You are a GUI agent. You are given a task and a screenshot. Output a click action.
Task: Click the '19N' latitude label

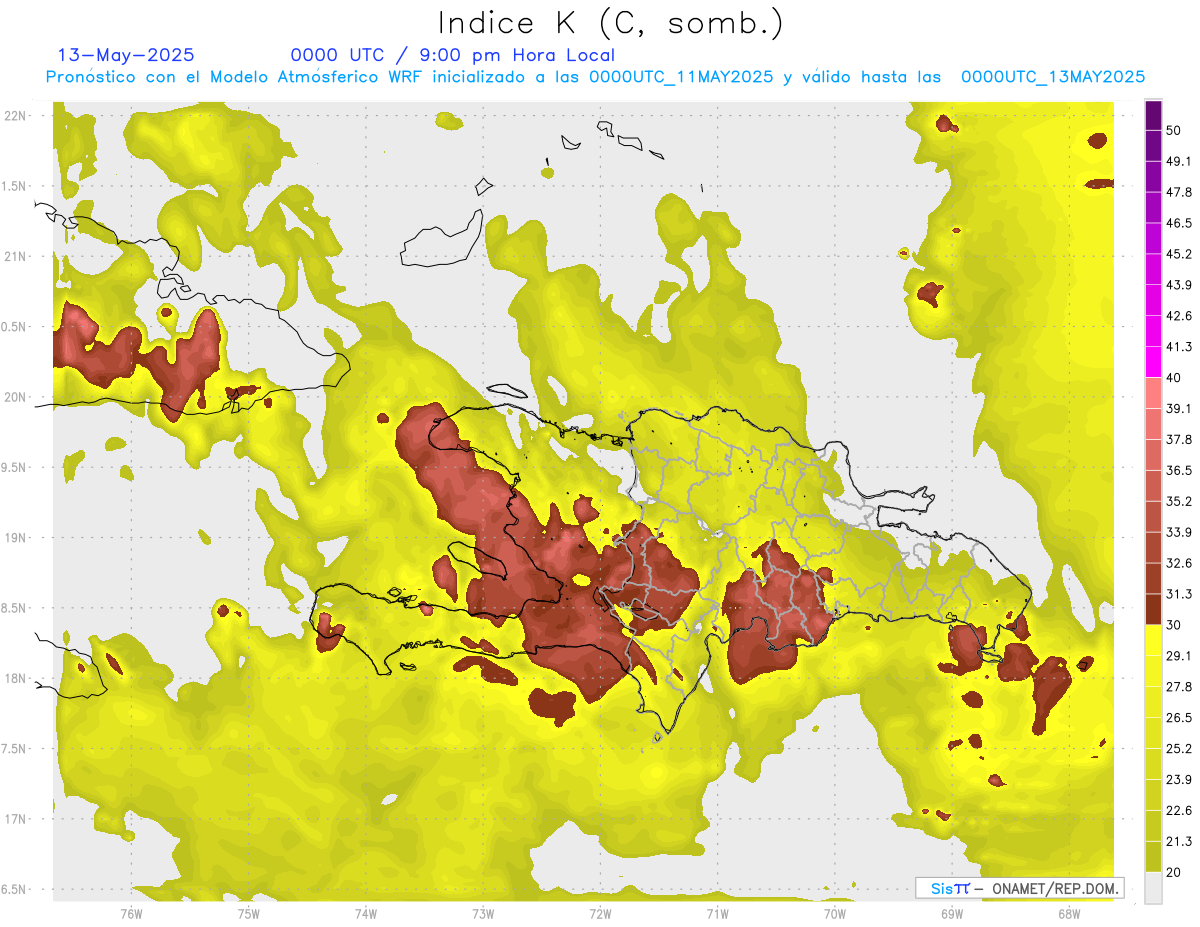pyautogui.click(x=16, y=538)
